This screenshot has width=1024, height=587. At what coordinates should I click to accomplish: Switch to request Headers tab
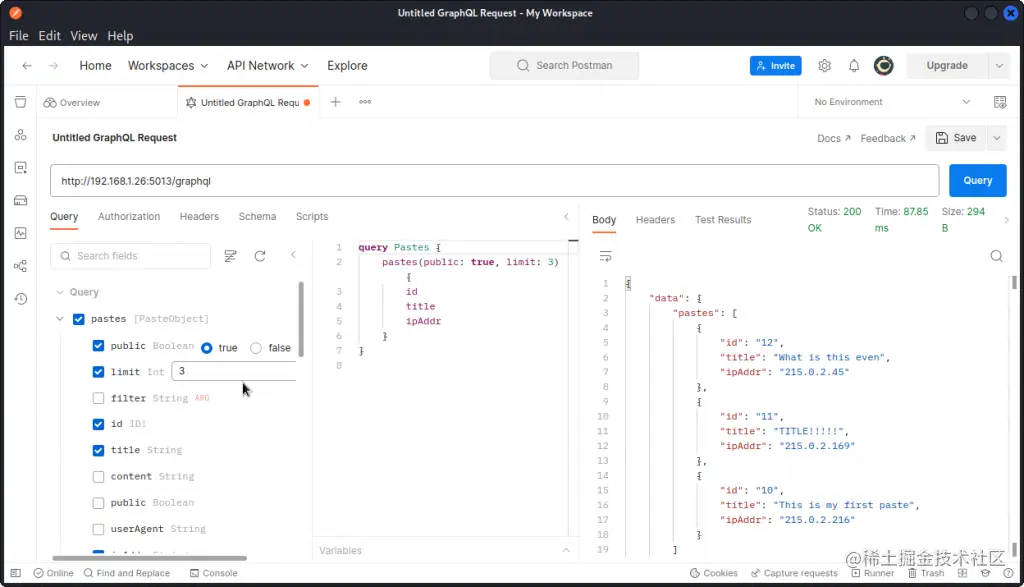pos(199,216)
